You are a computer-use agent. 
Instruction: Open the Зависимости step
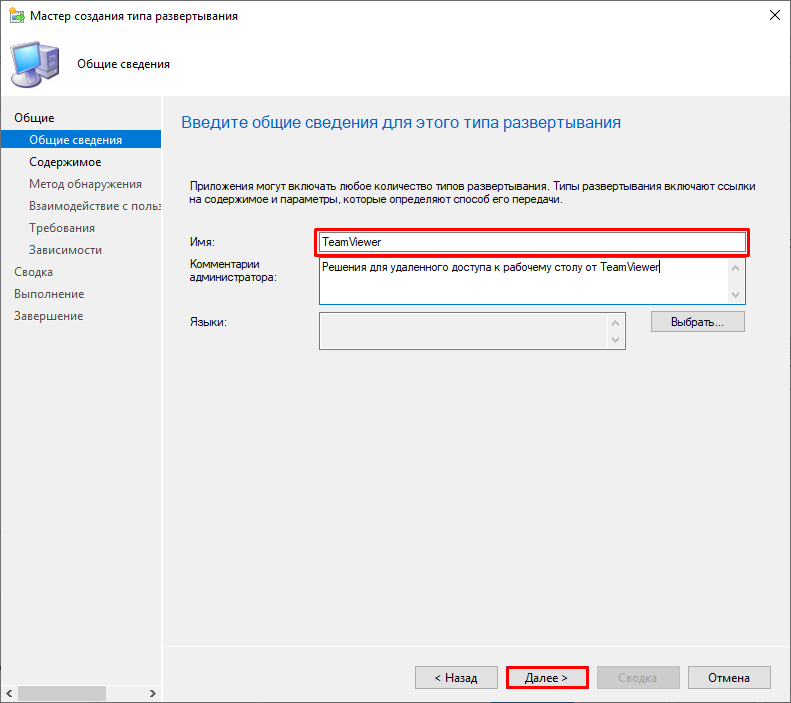point(66,250)
